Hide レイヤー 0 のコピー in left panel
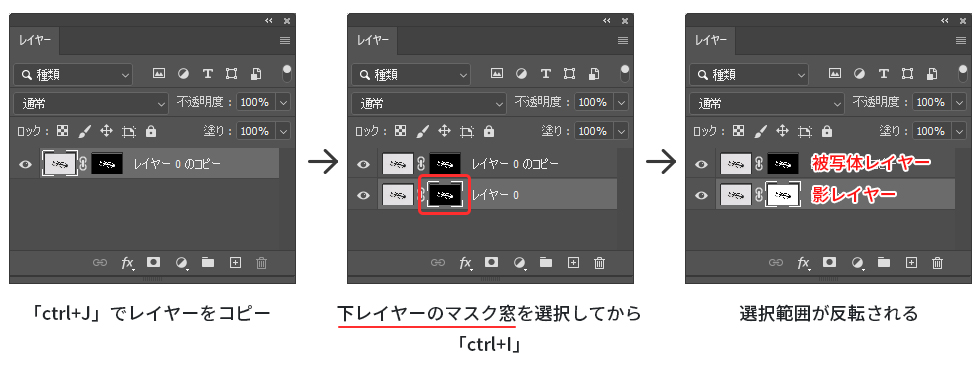The height and width of the screenshot is (375, 980). click(x=25, y=164)
